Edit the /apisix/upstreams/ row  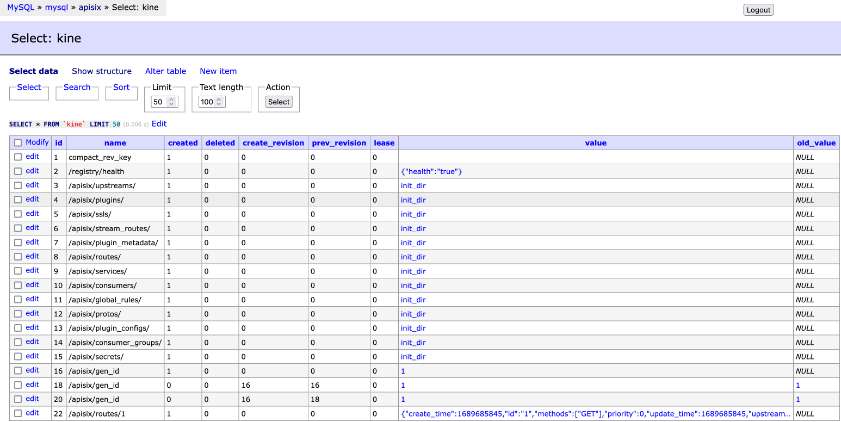coord(32,186)
